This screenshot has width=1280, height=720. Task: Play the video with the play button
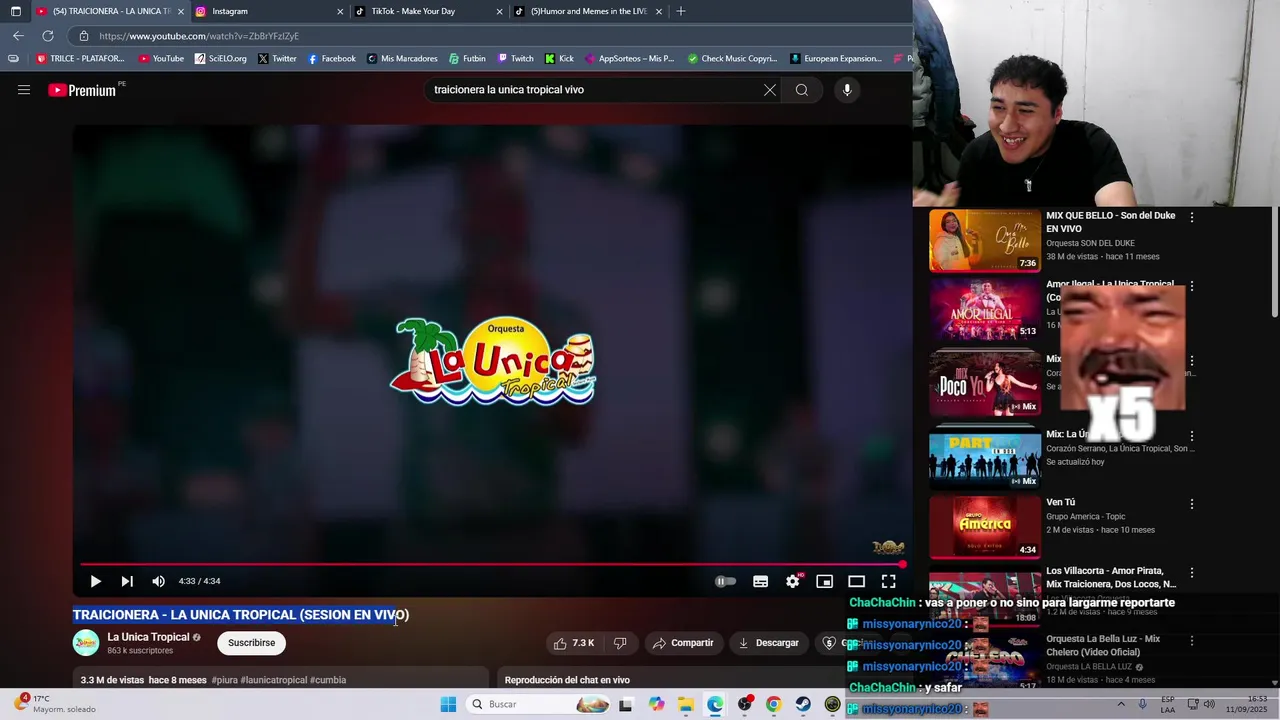(x=95, y=581)
